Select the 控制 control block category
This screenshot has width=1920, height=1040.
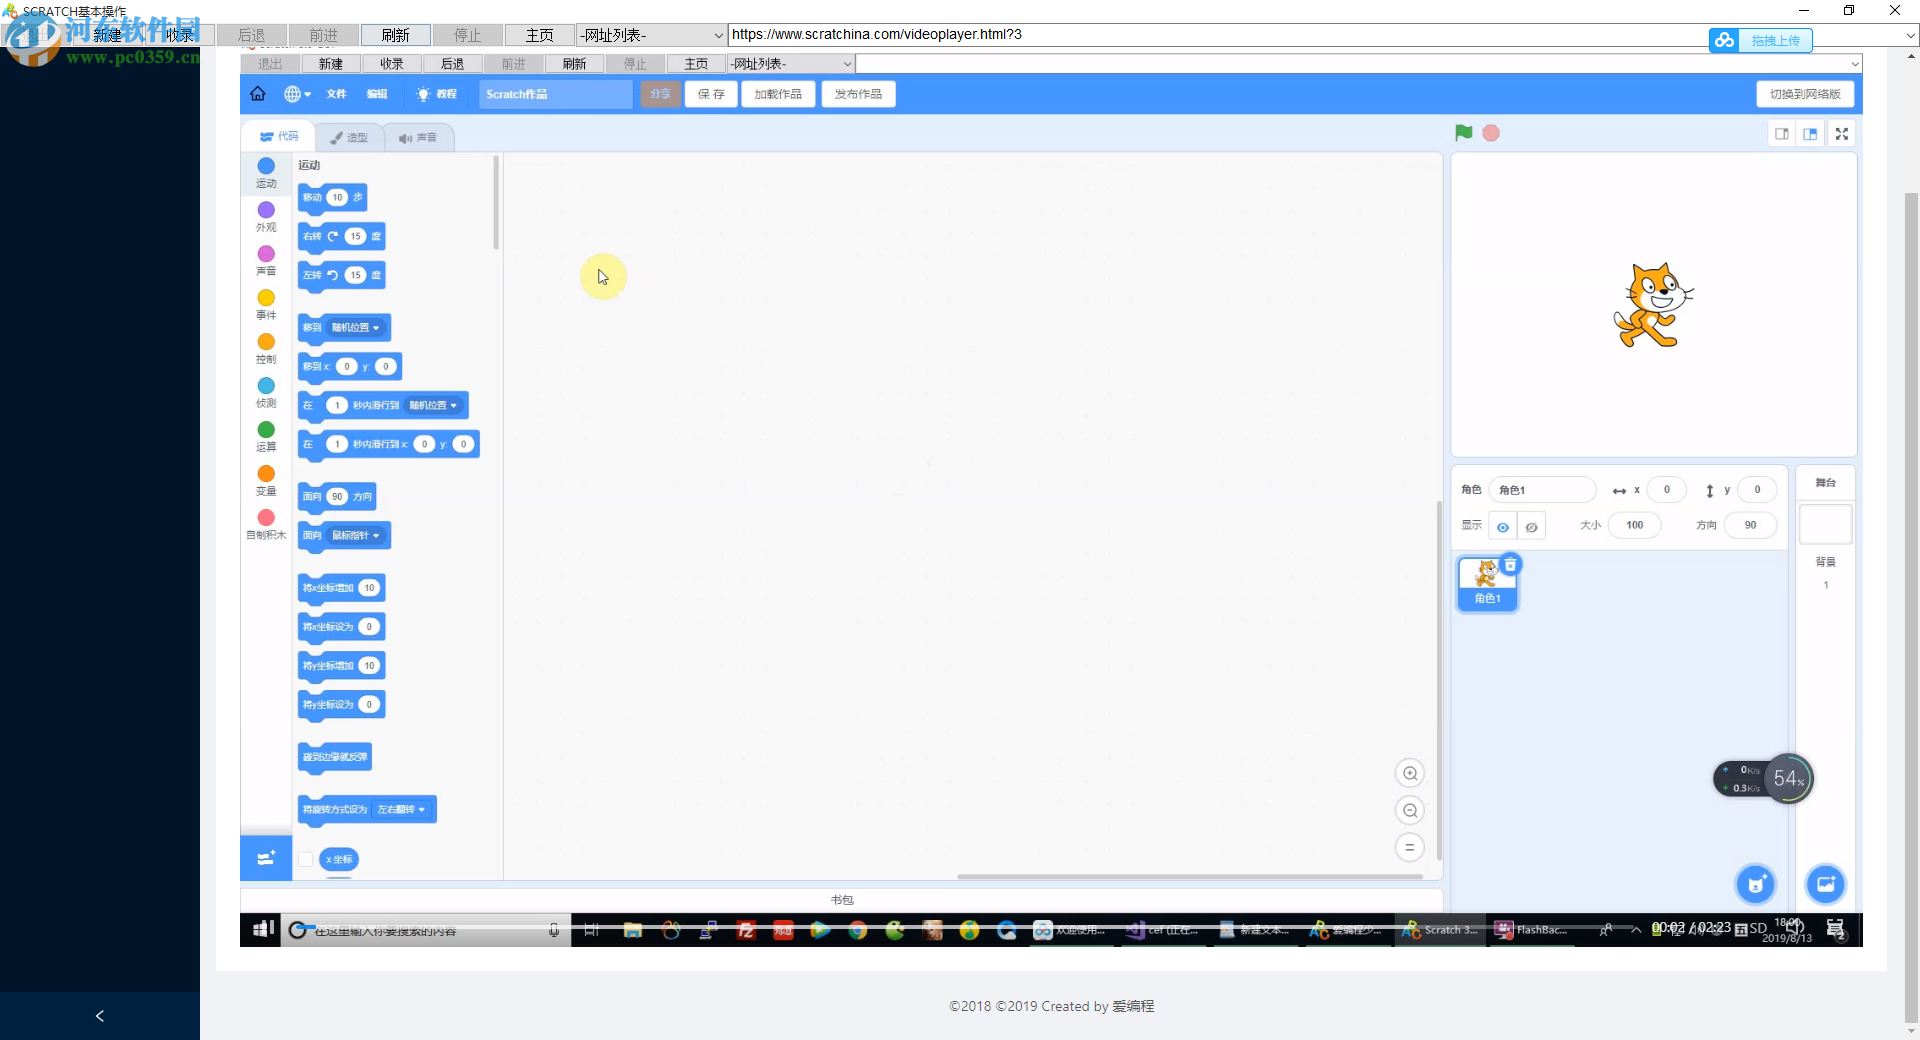(266, 348)
